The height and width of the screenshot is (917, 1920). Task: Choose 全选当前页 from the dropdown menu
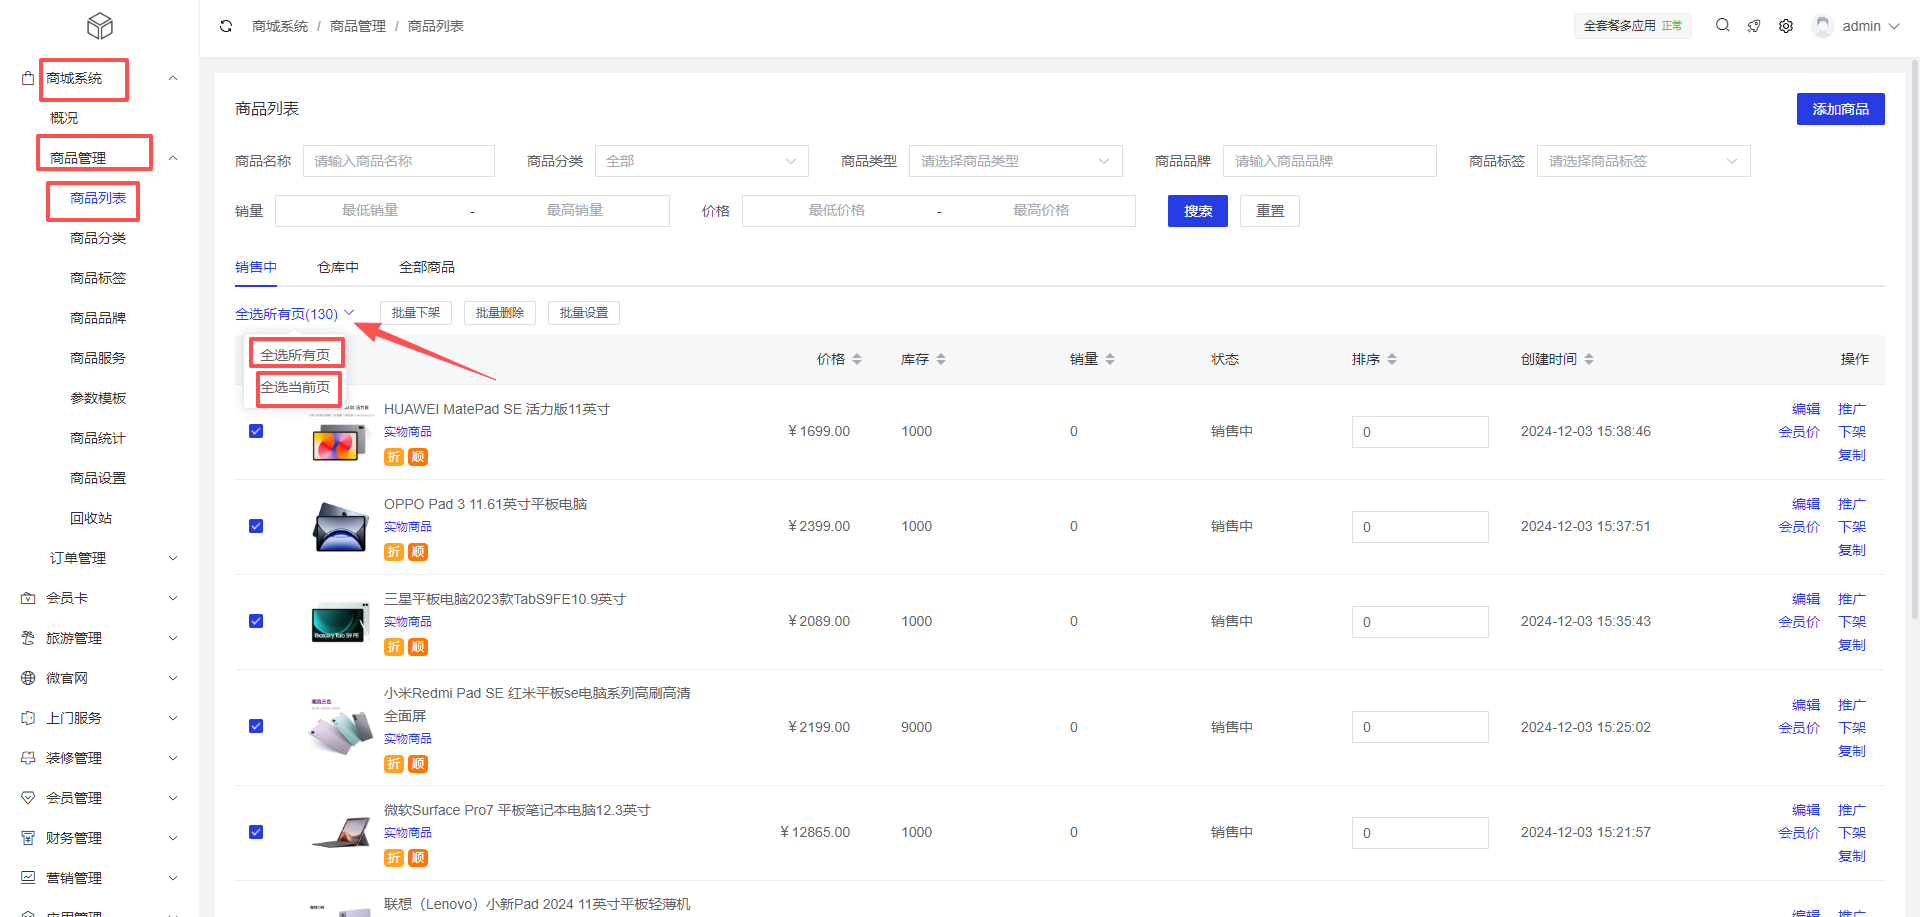point(296,388)
